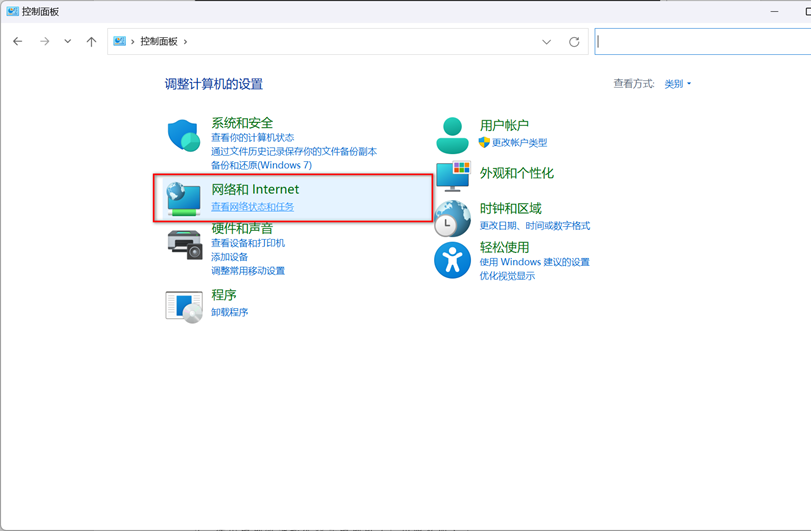Open 时钟和区域 category
Viewport: 811px width, 531px height.
(510, 208)
